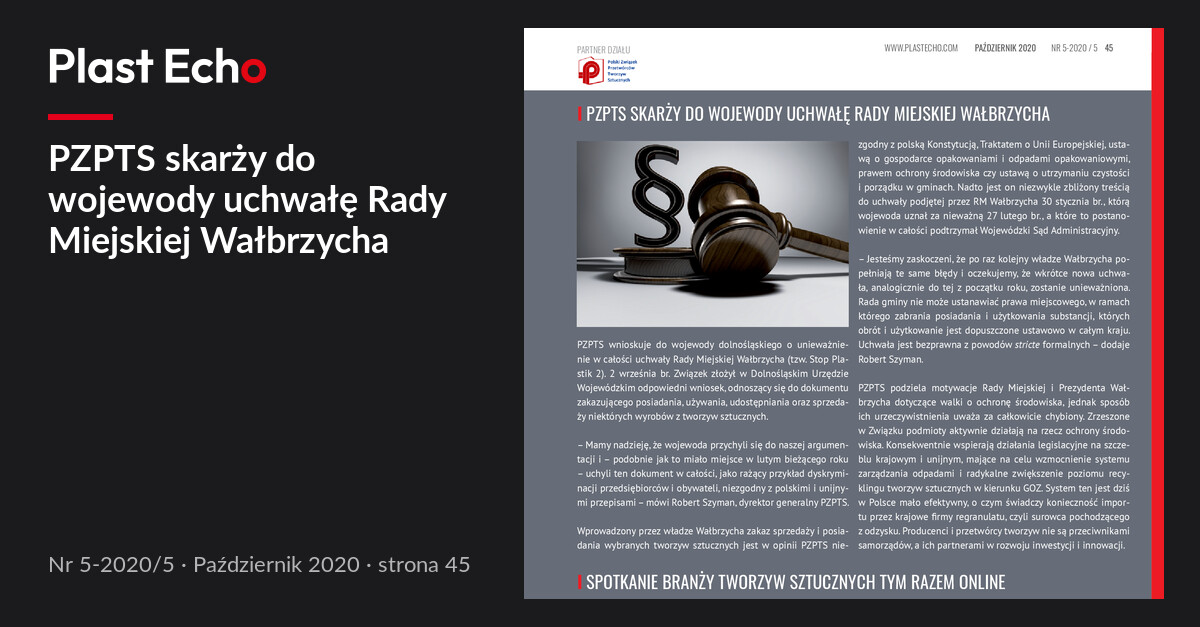
Task: Click page number 45 in the page header
Action: pos(1109,48)
